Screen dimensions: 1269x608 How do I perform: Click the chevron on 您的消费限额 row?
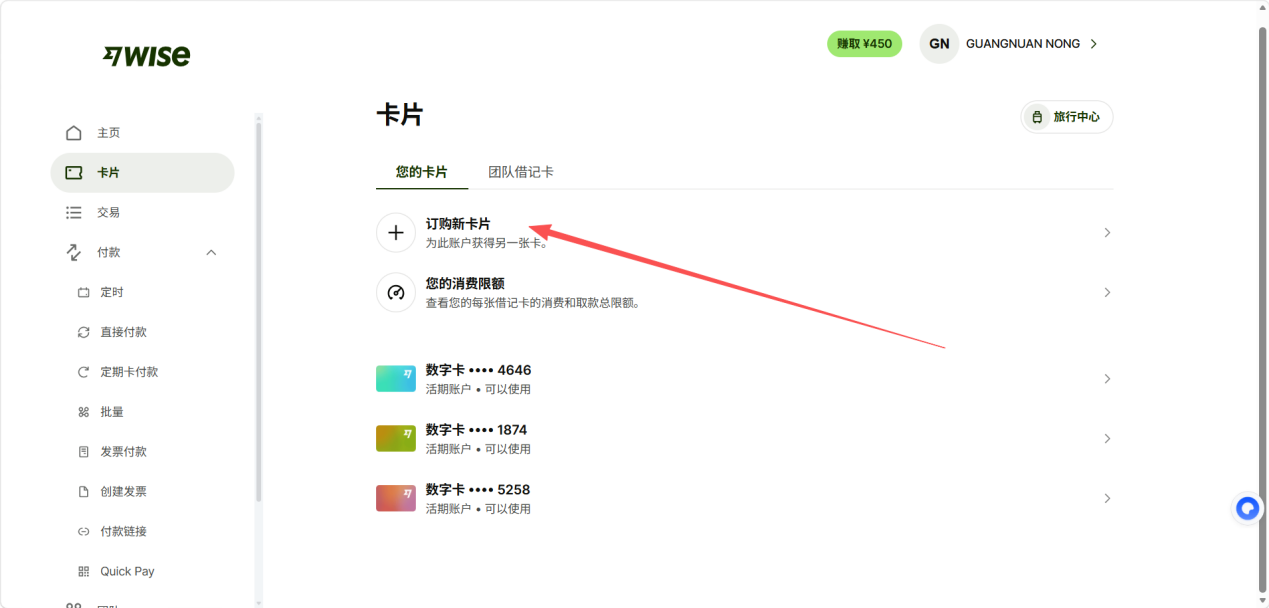[x=1107, y=293]
